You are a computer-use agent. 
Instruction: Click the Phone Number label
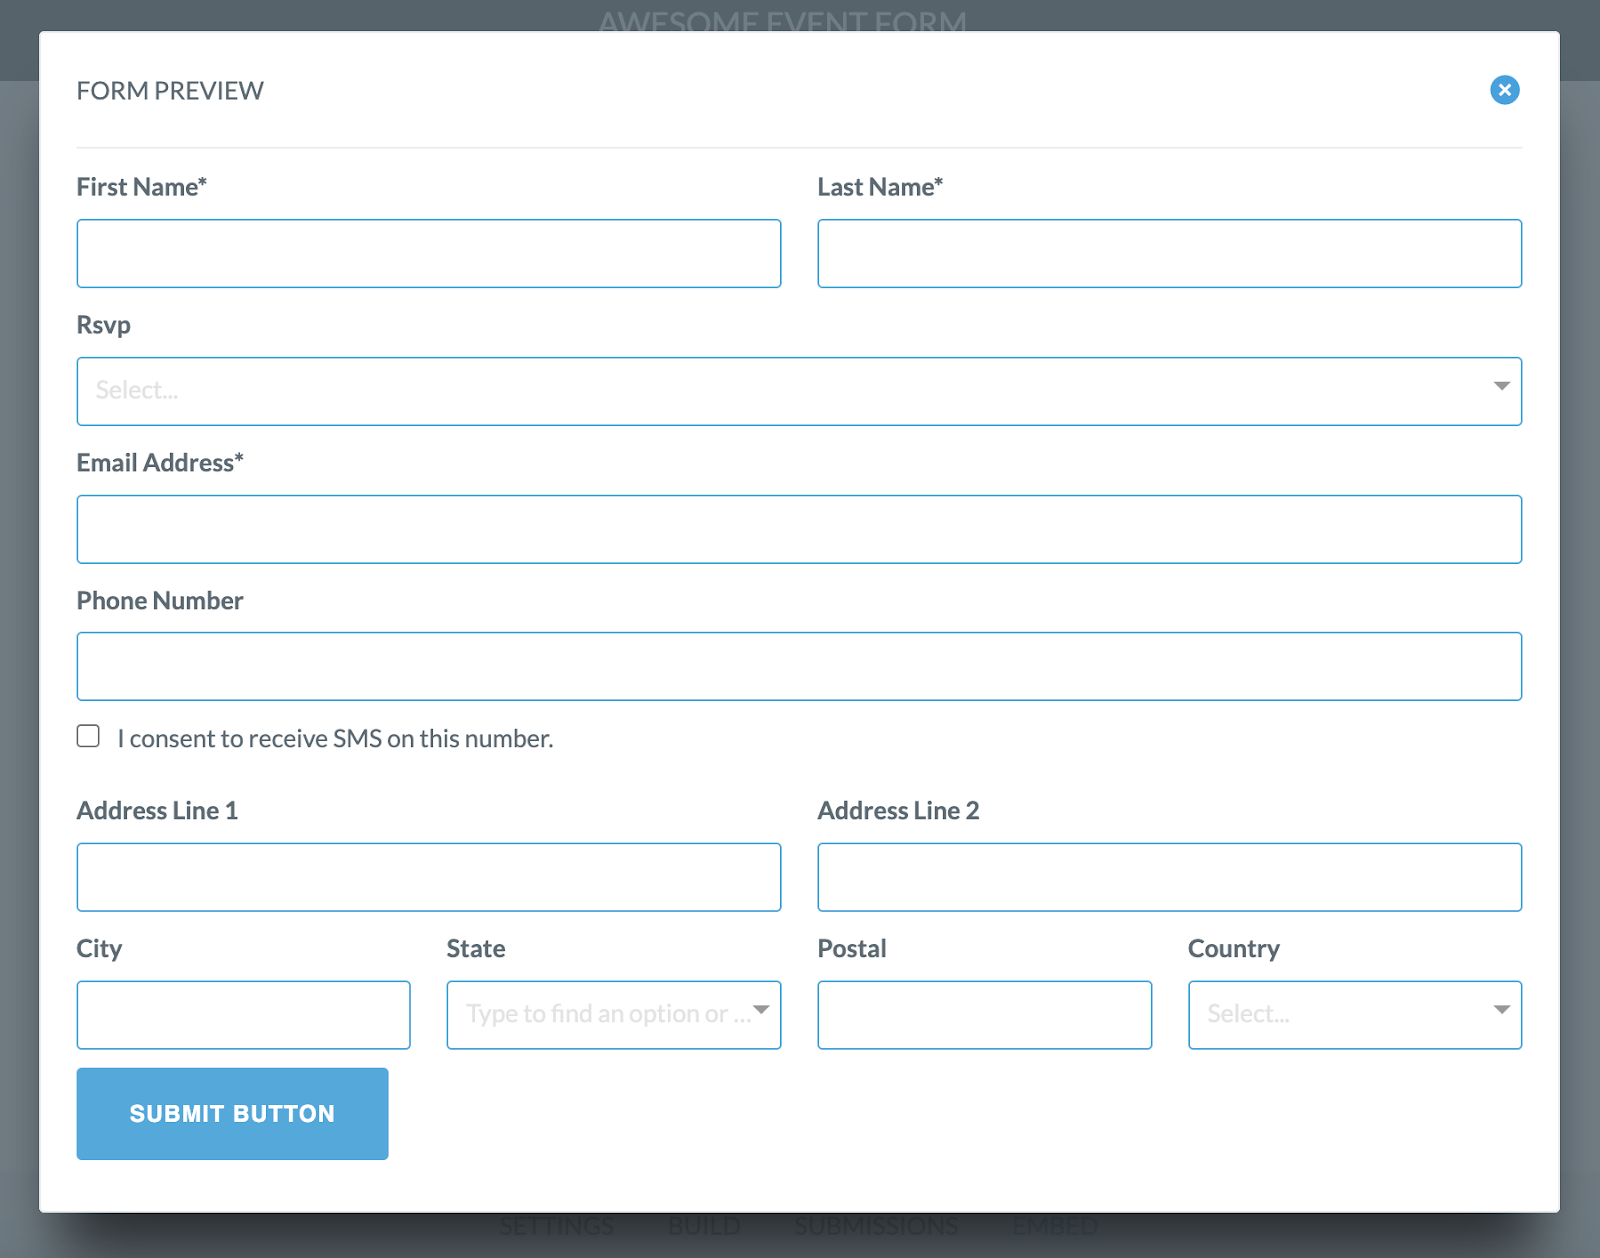[x=160, y=601]
